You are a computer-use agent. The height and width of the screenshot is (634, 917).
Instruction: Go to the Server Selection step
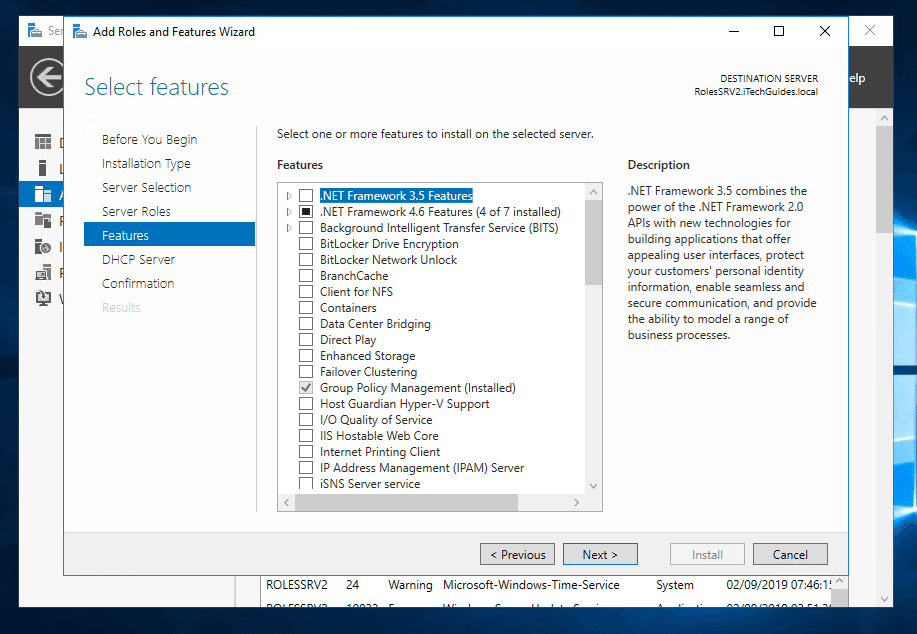146,187
